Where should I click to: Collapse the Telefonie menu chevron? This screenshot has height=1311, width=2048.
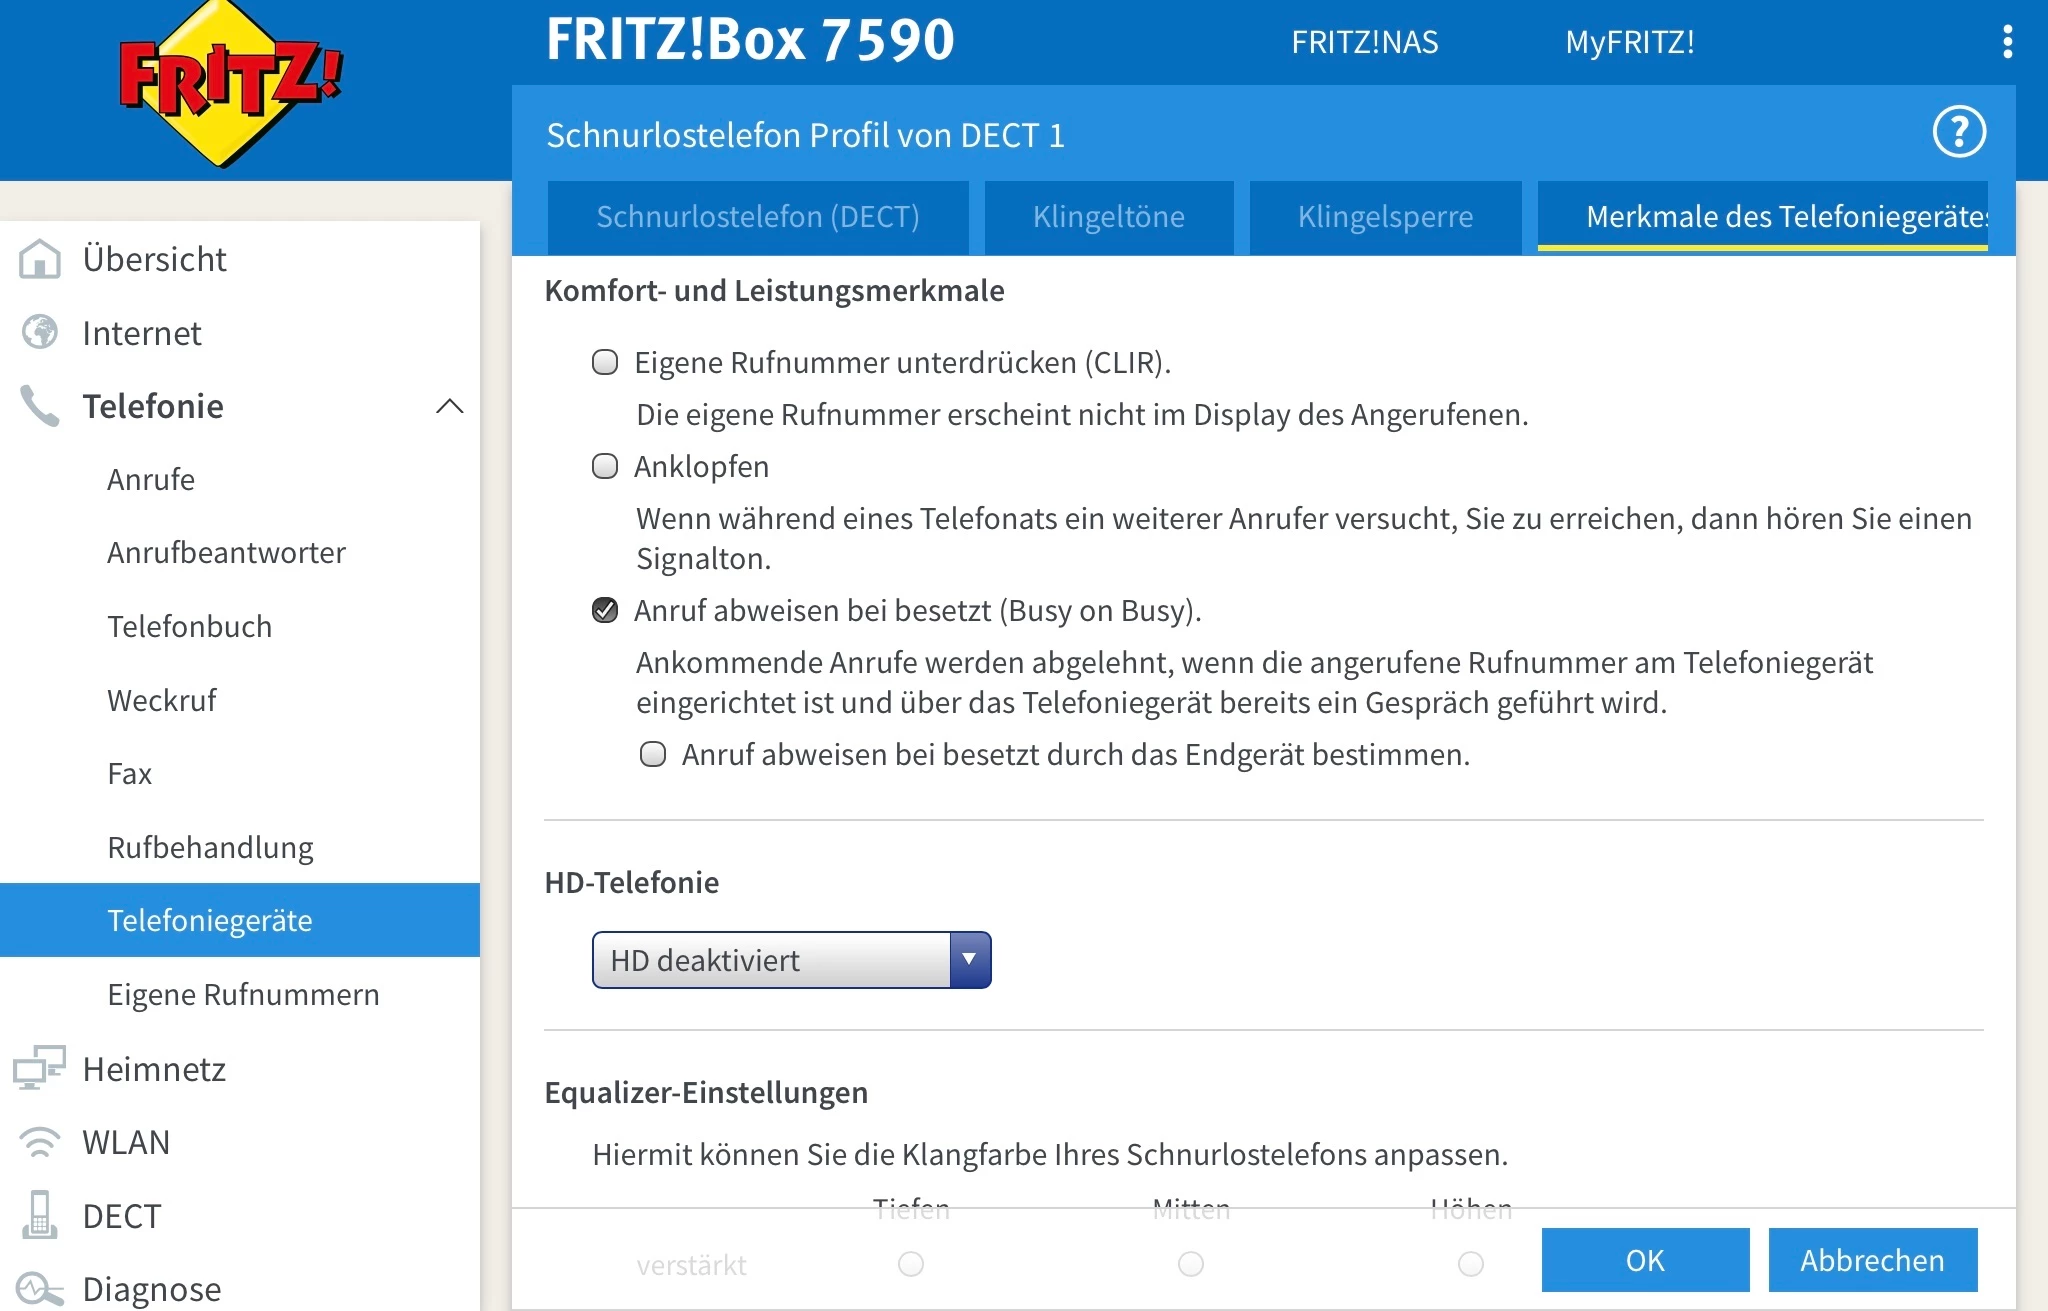tap(450, 406)
